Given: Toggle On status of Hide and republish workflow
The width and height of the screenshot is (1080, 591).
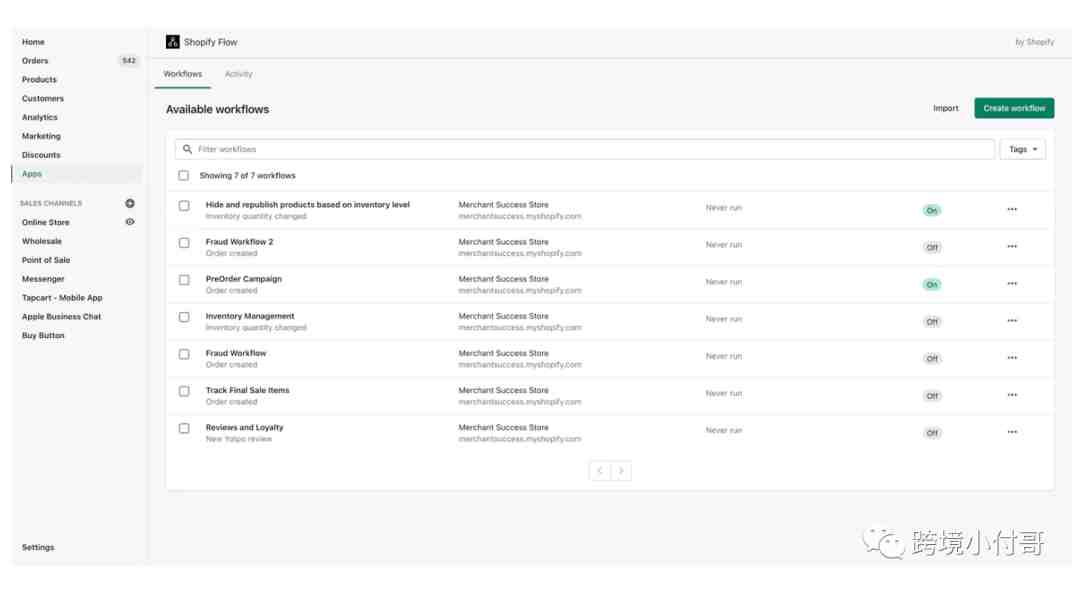Looking at the screenshot, I should click(x=932, y=211).
